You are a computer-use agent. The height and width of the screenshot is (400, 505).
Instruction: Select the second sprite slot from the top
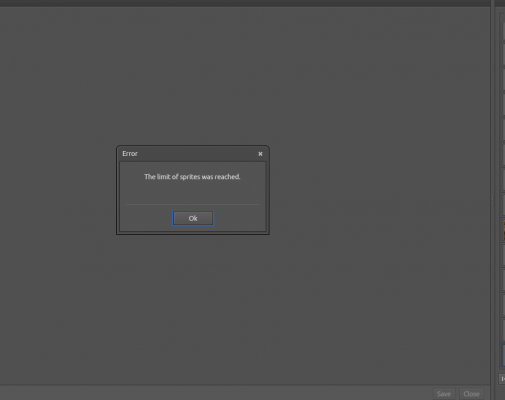tap(503, 54)
